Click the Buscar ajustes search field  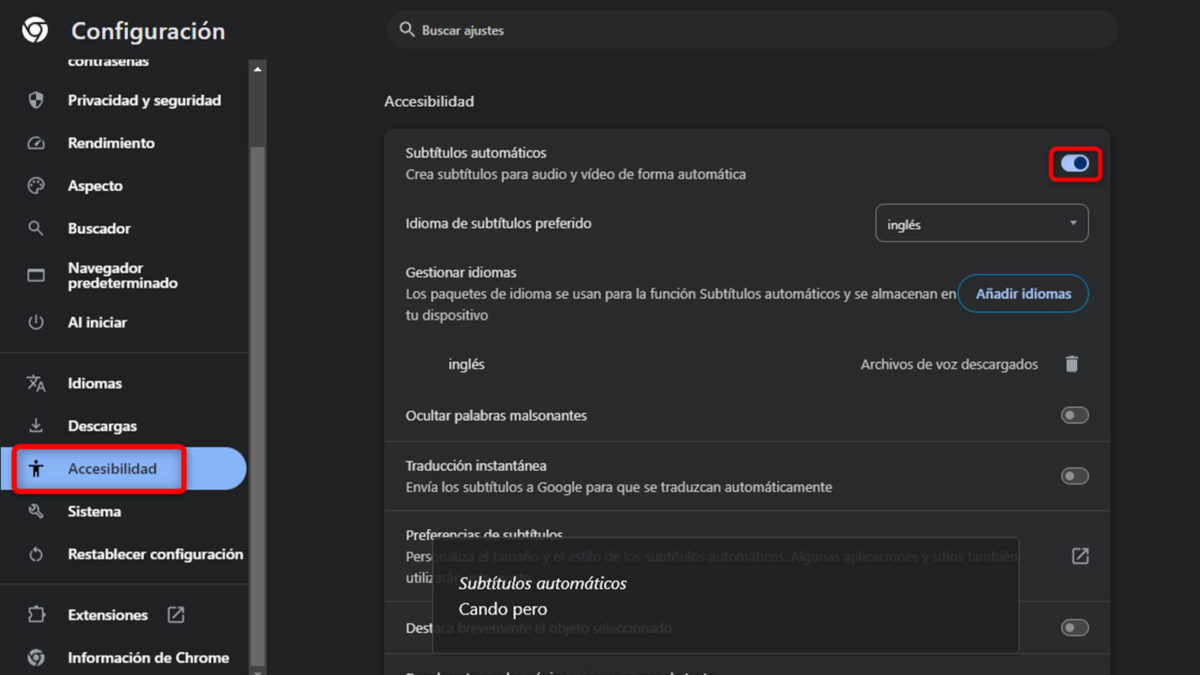(751, 30)
